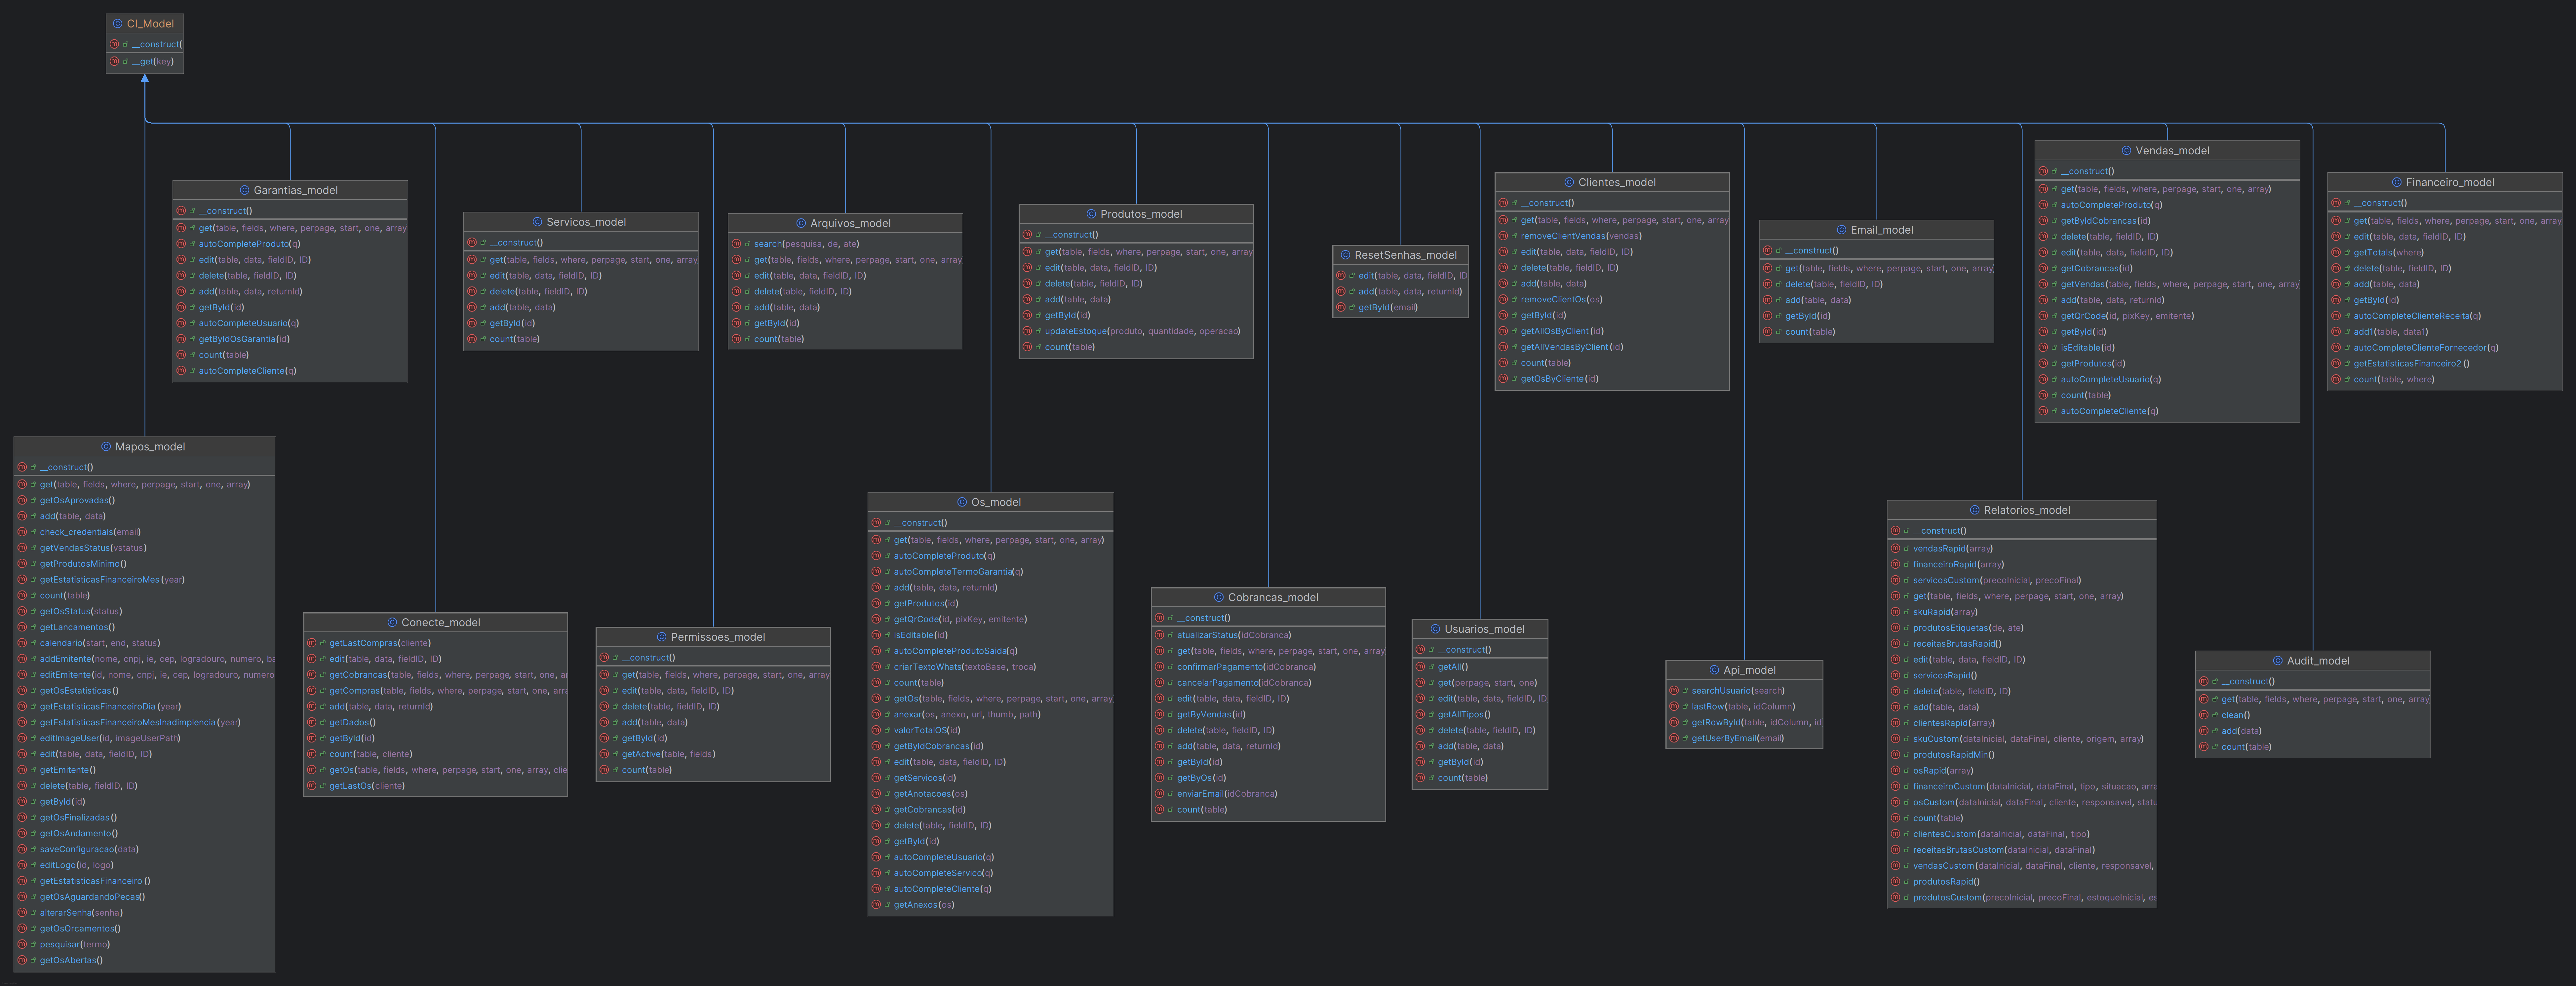Click the class icon beside ResetSenhas_model
Screen dimensions: 2576x986
pyautogui.click(x=1346, y=255)
